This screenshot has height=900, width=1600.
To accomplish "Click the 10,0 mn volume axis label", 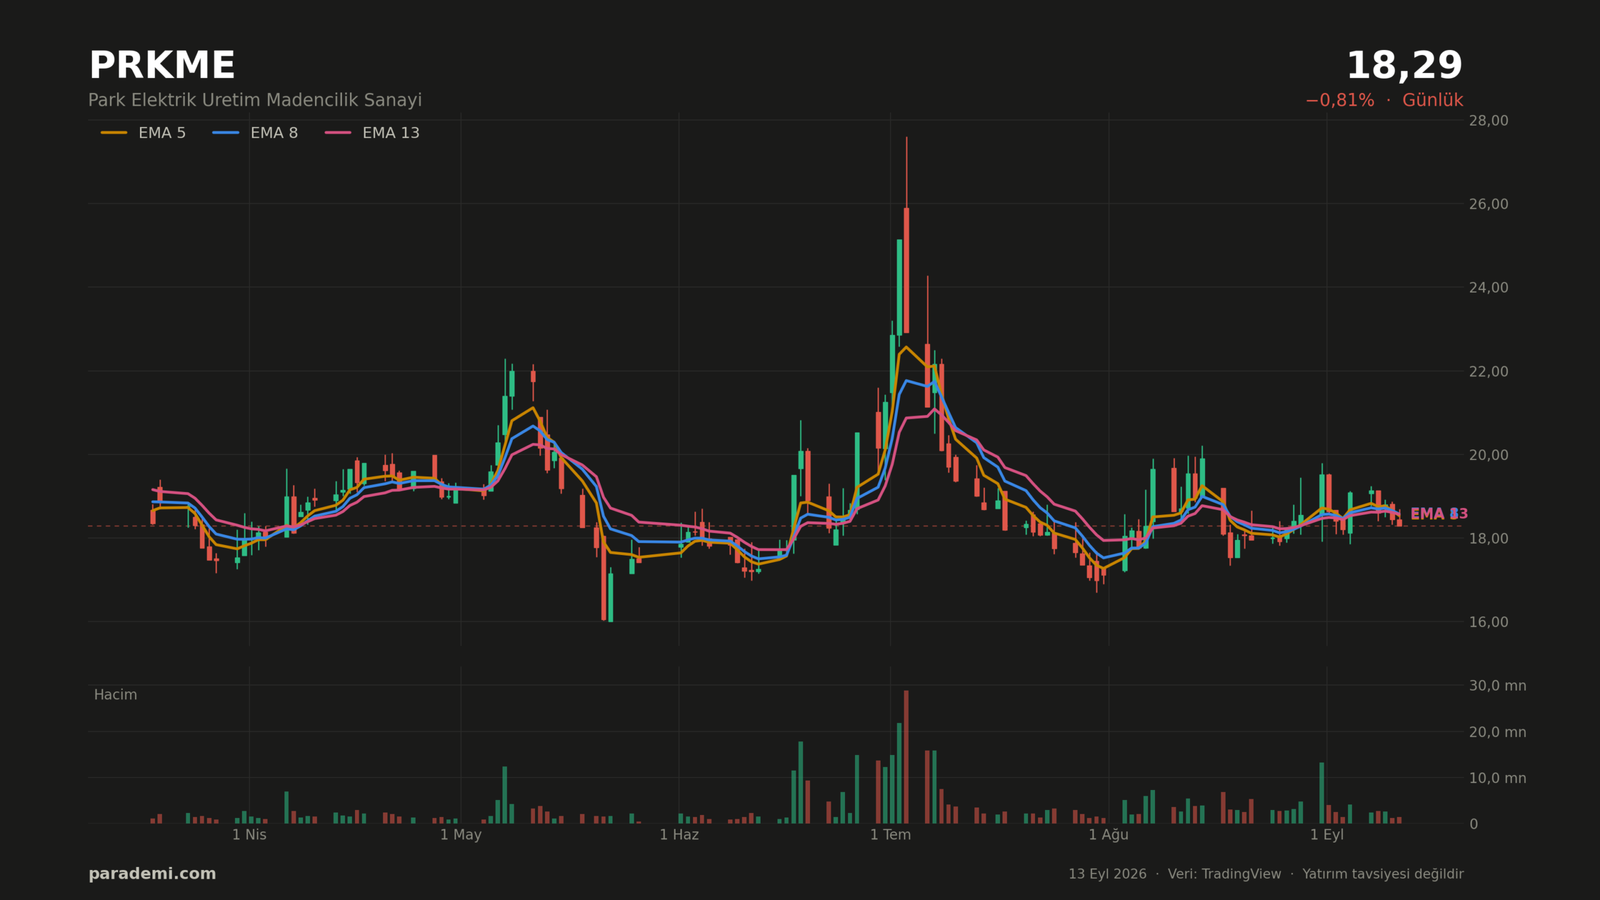I will click(1497, 778).
